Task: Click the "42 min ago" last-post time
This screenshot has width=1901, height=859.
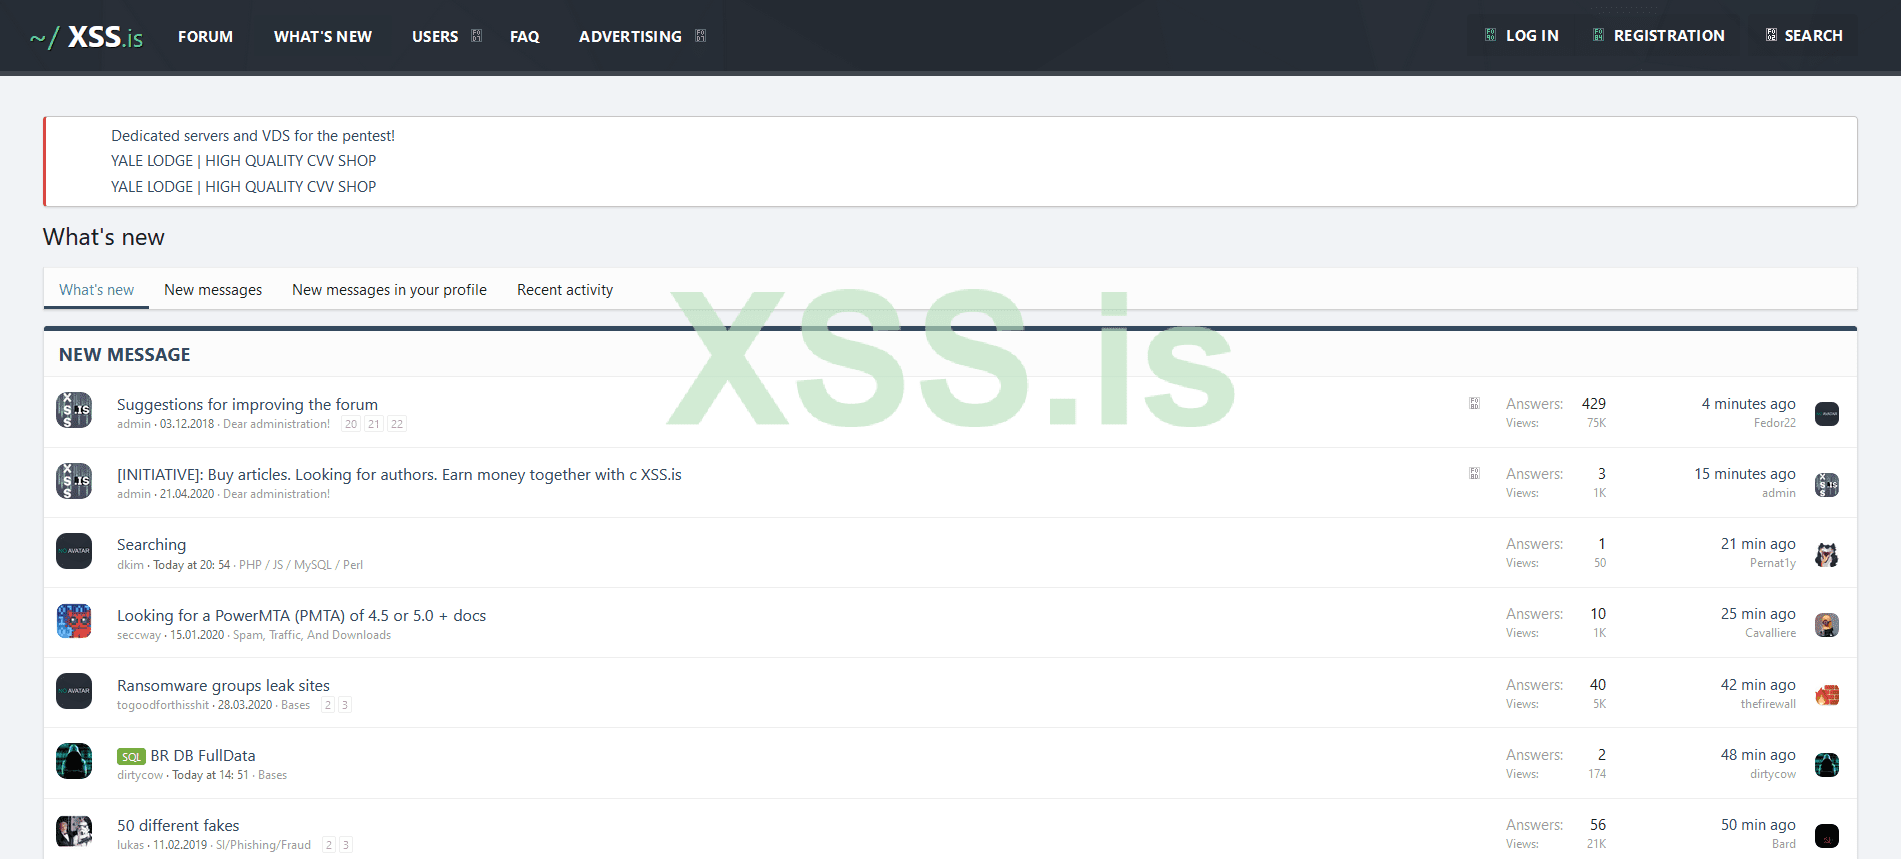Action: [x=1758, y=684]
